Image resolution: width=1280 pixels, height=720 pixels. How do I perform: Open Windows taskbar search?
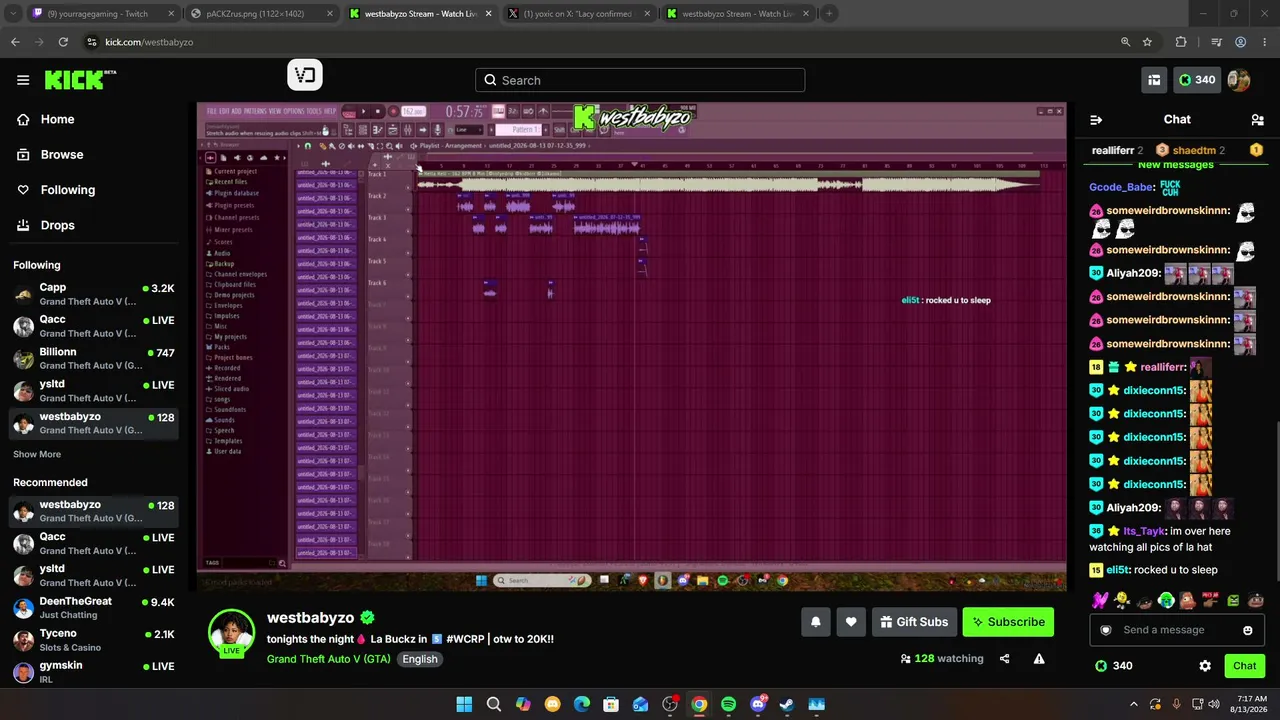click(494, 704)
